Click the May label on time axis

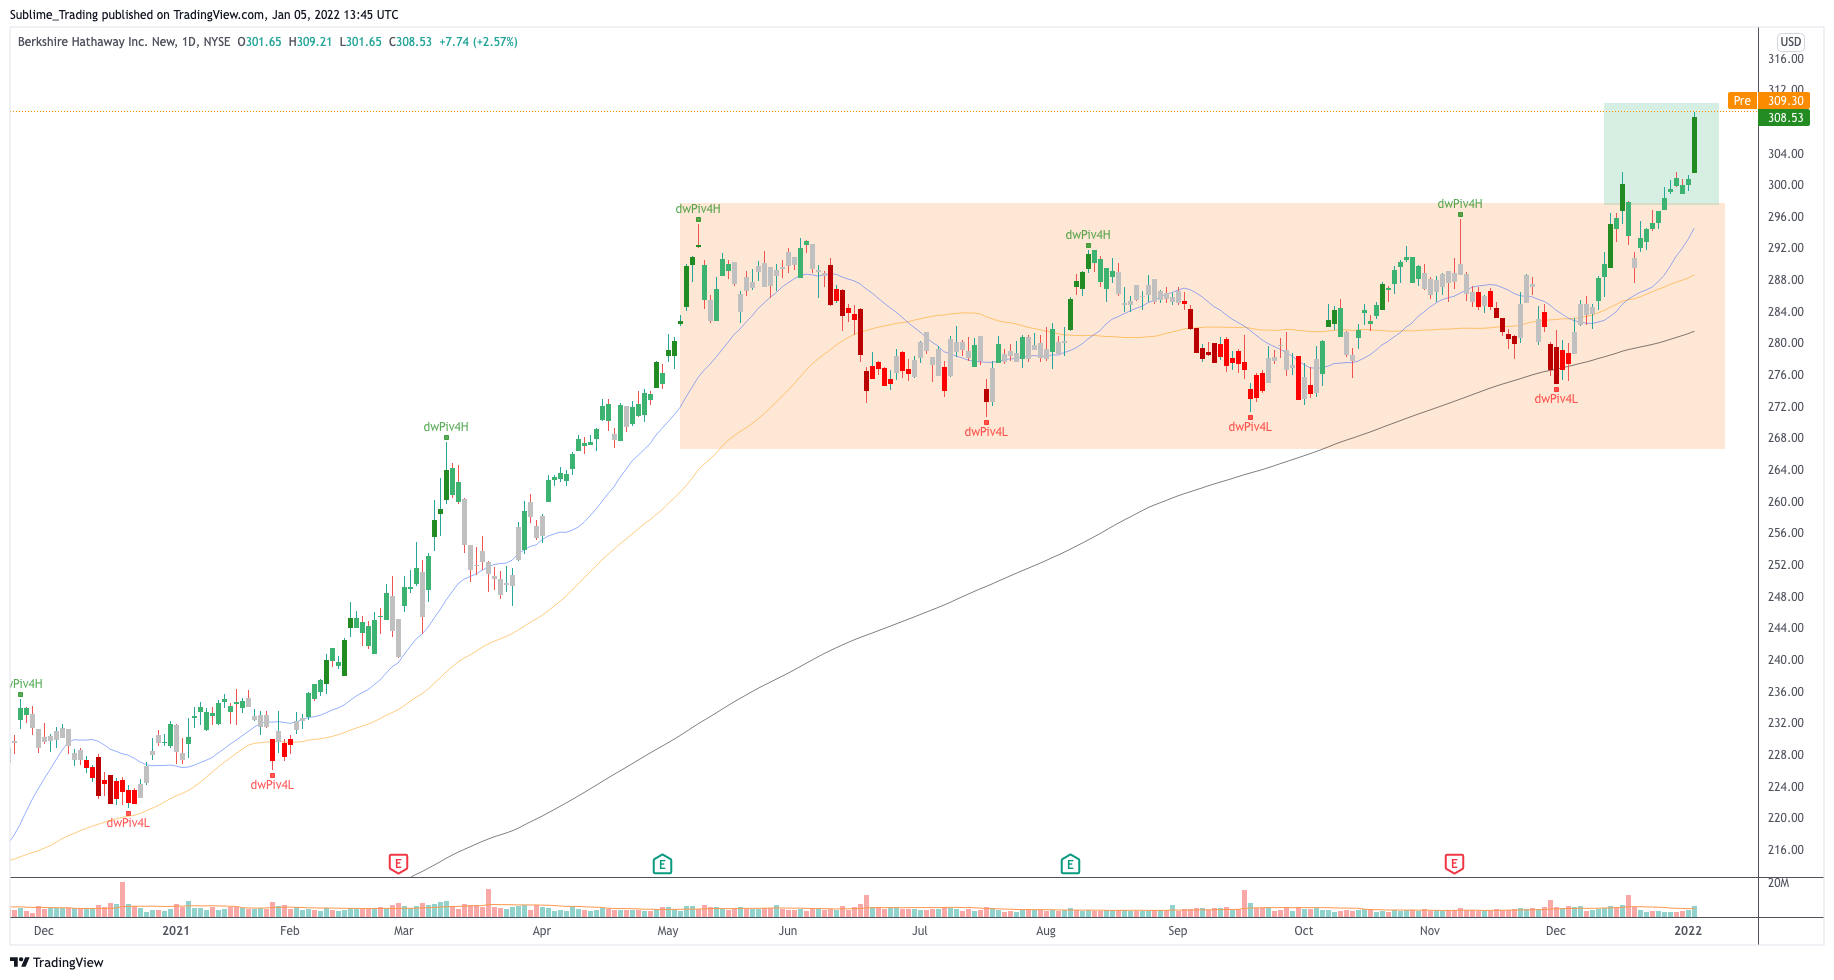[x=668, y=931]
